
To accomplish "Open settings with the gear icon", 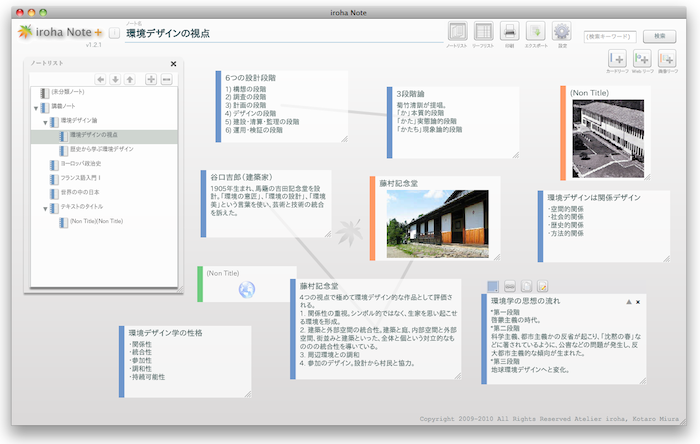I will click(562, 32).
